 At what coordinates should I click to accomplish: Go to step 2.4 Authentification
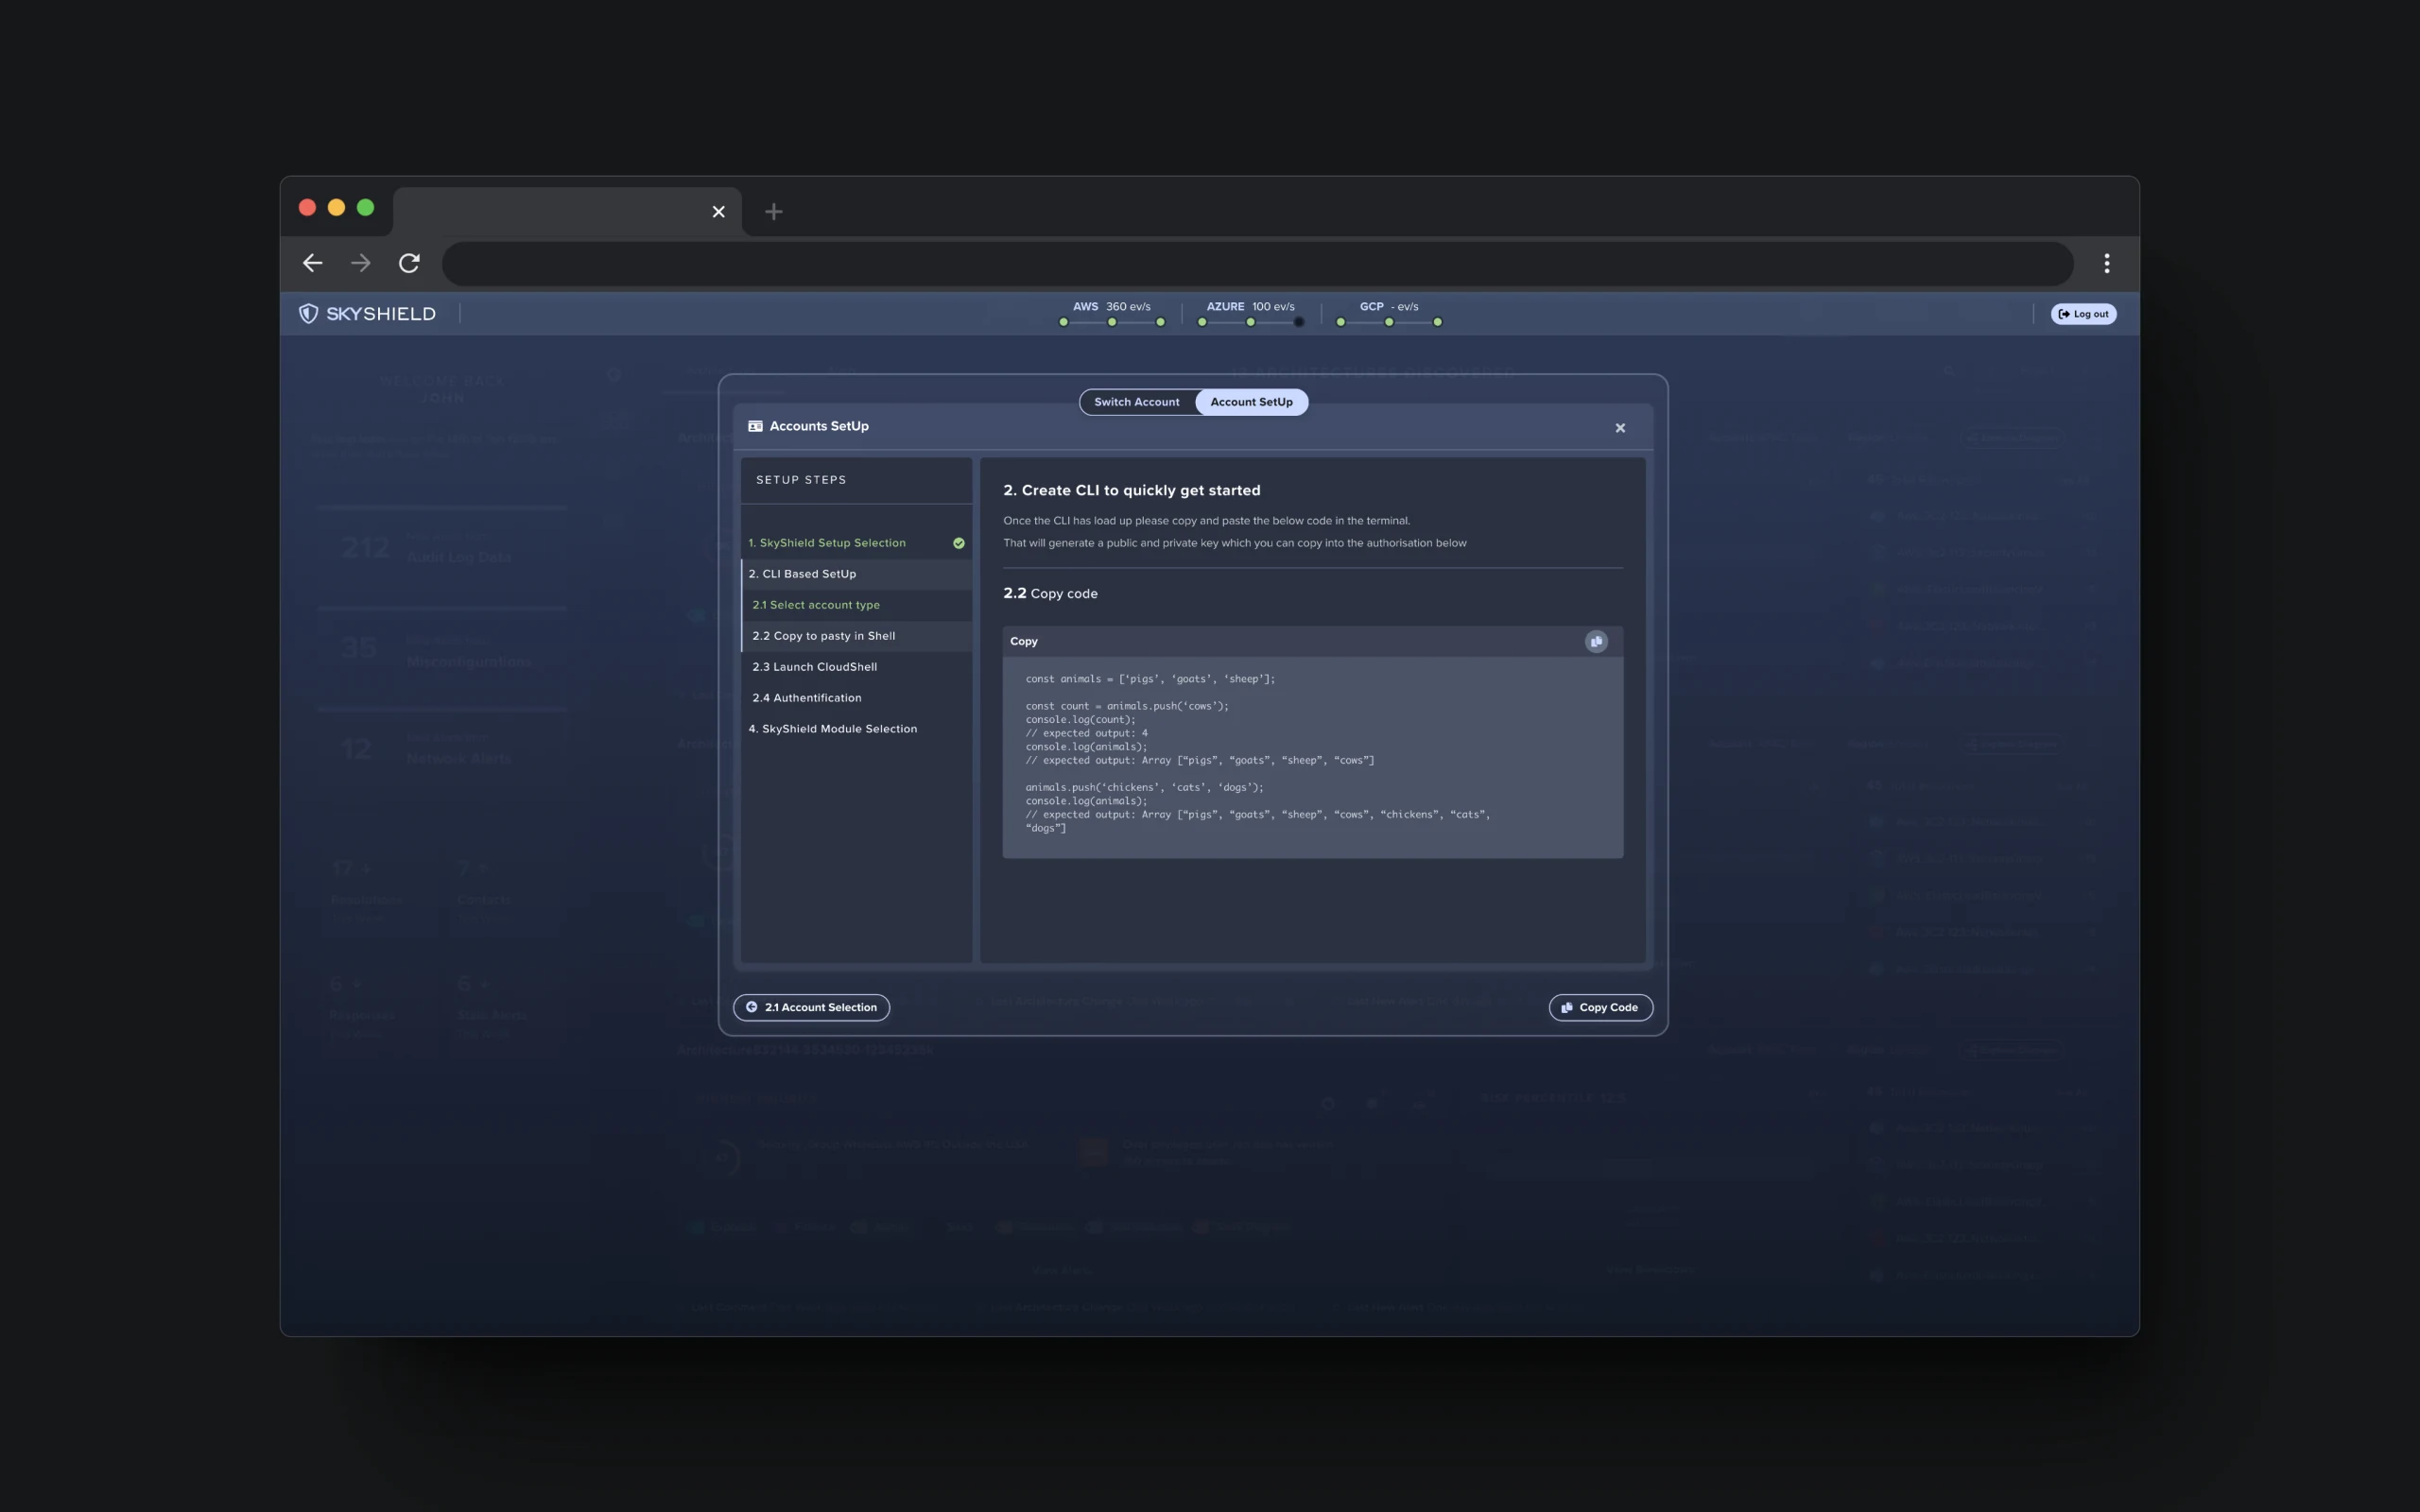pyautogui.click(x=856, y=698)
